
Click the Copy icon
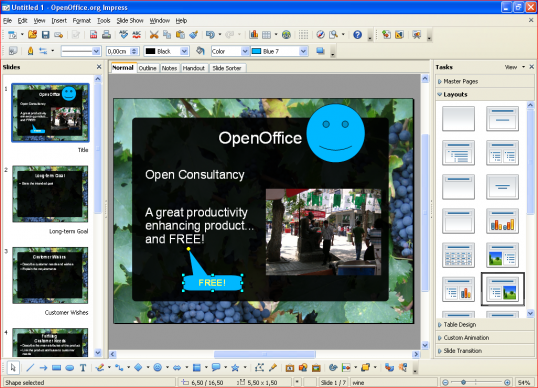point(167,34)
